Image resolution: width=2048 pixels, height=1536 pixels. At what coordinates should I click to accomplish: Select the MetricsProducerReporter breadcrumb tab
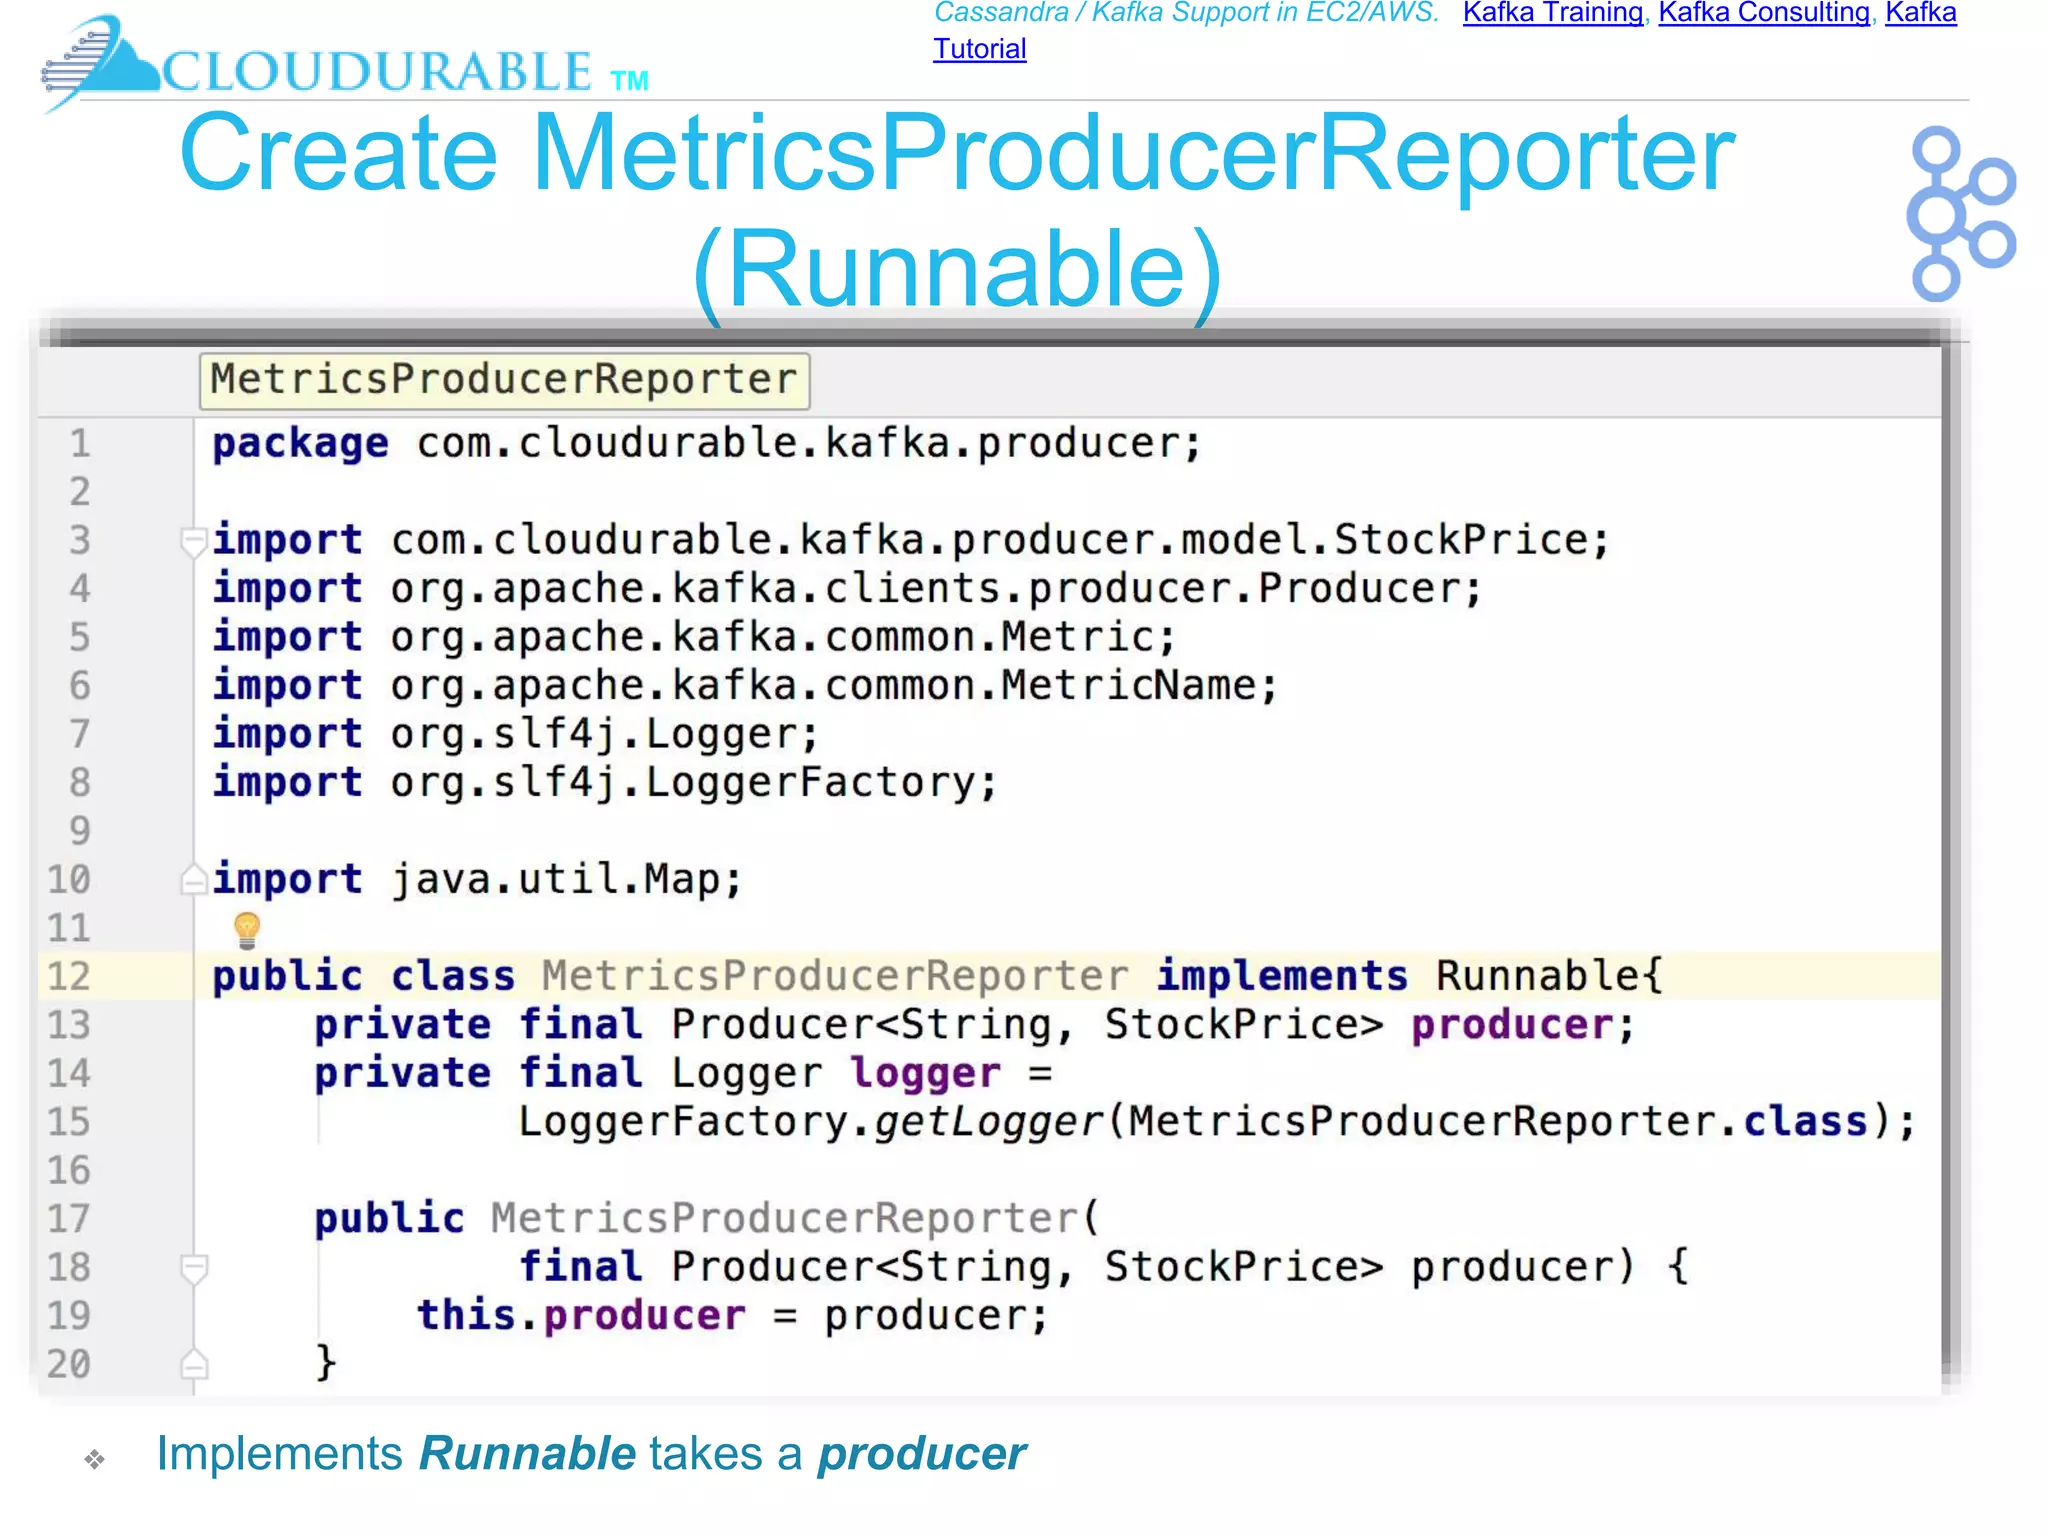tap(504, 380)
